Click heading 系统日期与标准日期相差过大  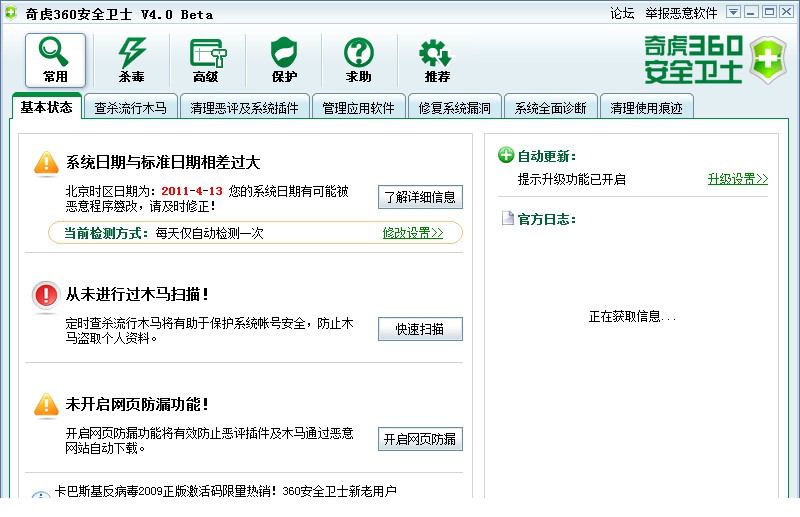[x=163, y=162]
